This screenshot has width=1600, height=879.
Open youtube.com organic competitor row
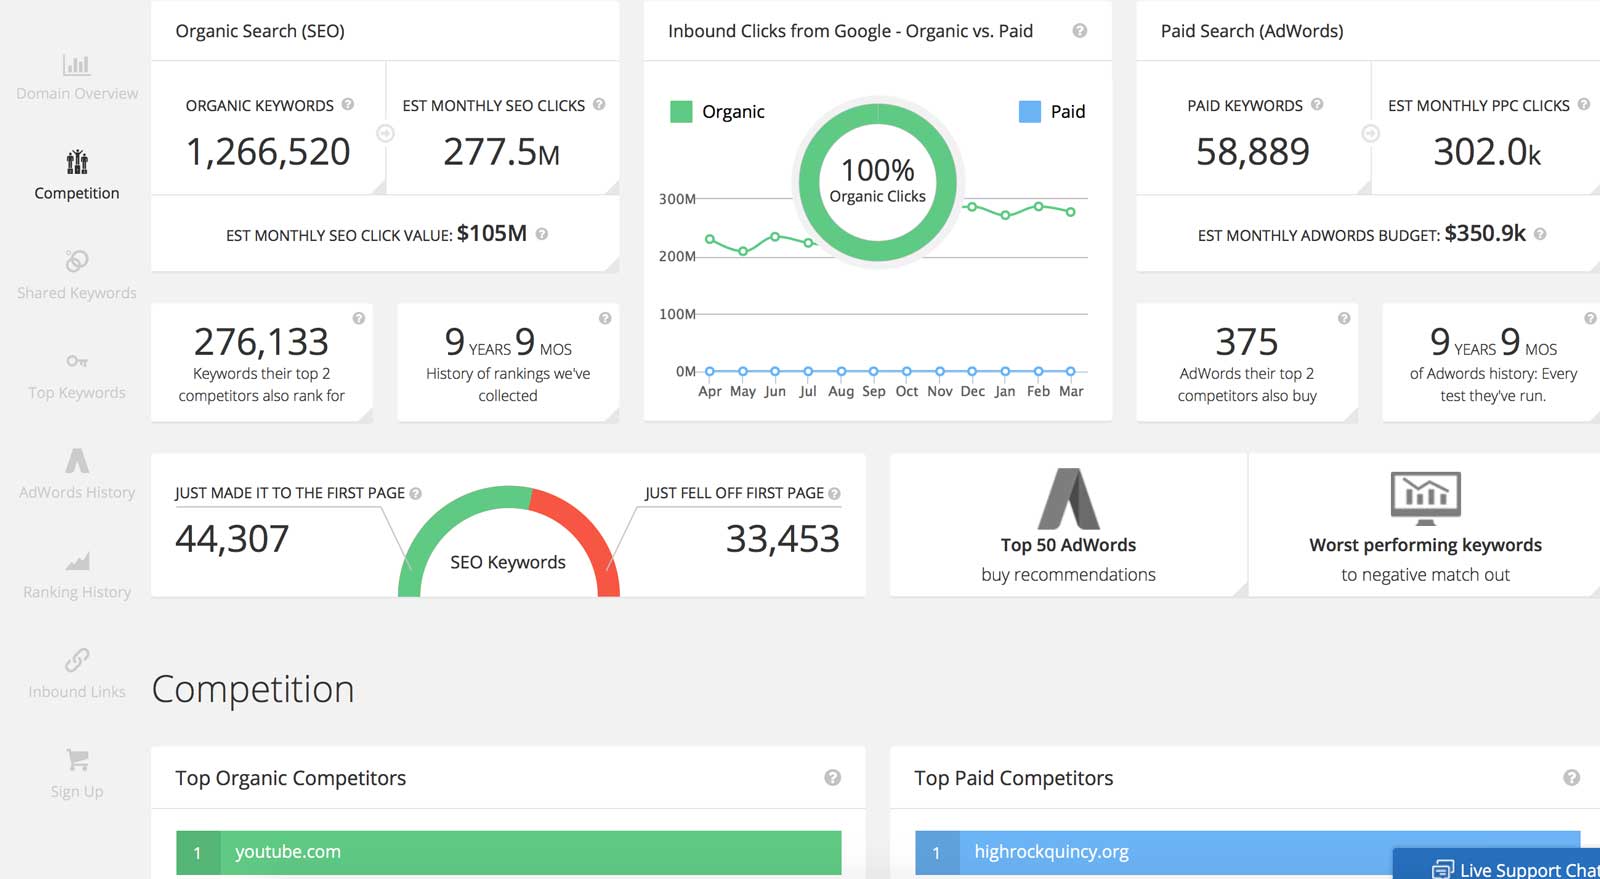pyautogui.click(x=508, y=852)
